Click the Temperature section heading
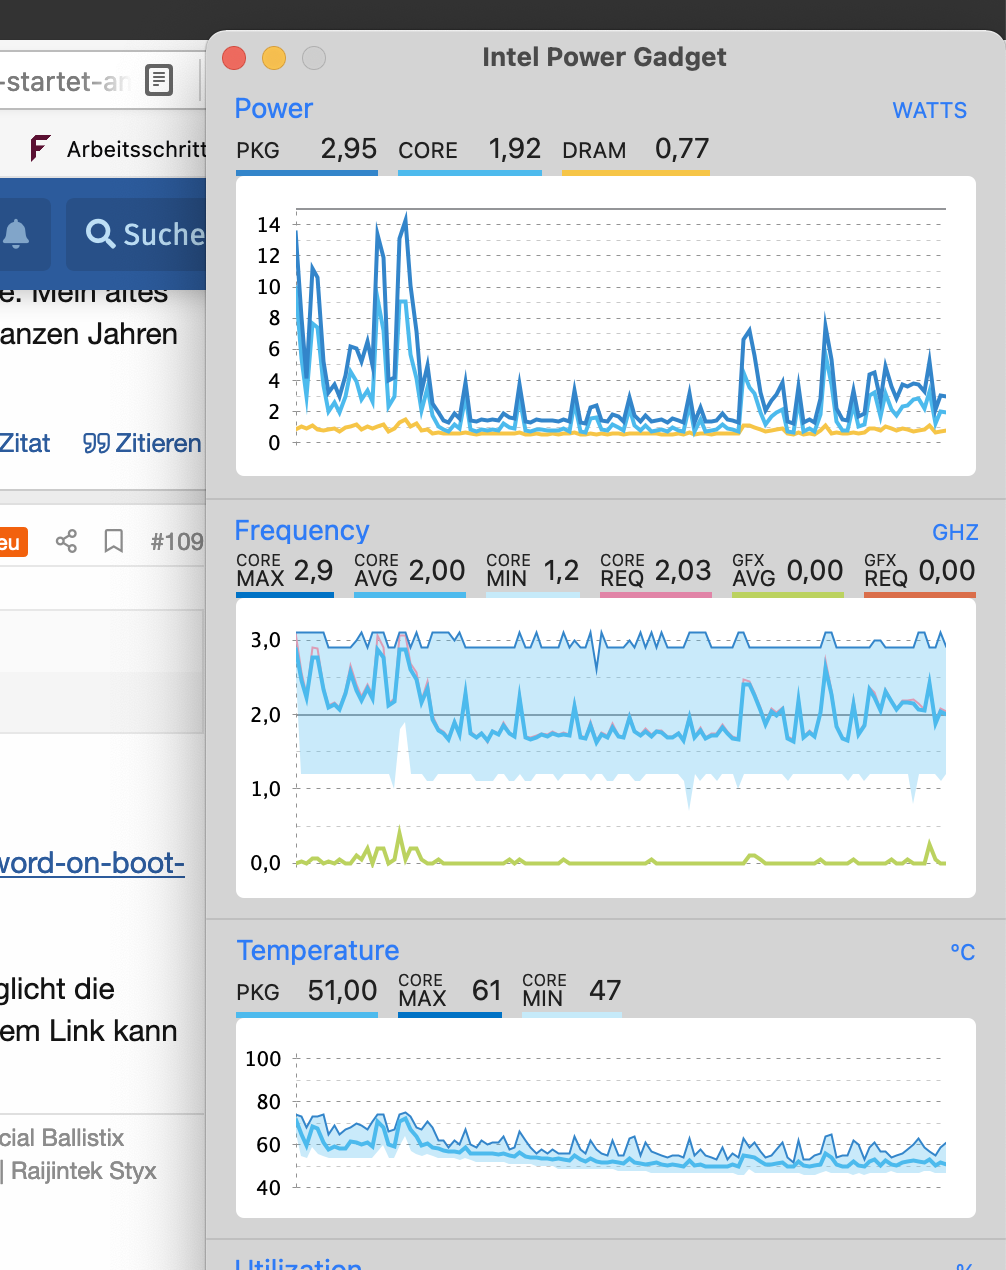 pos(318,950)
